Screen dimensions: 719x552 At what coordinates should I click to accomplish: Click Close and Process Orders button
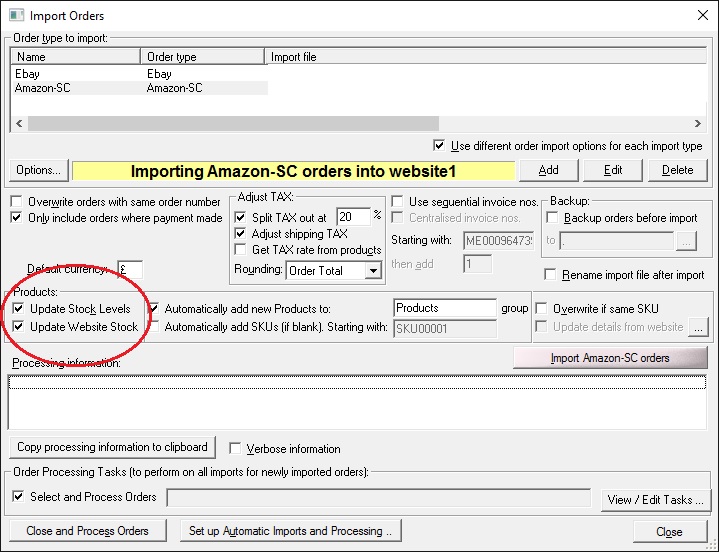pyautogui.click(x=88, y=531)
